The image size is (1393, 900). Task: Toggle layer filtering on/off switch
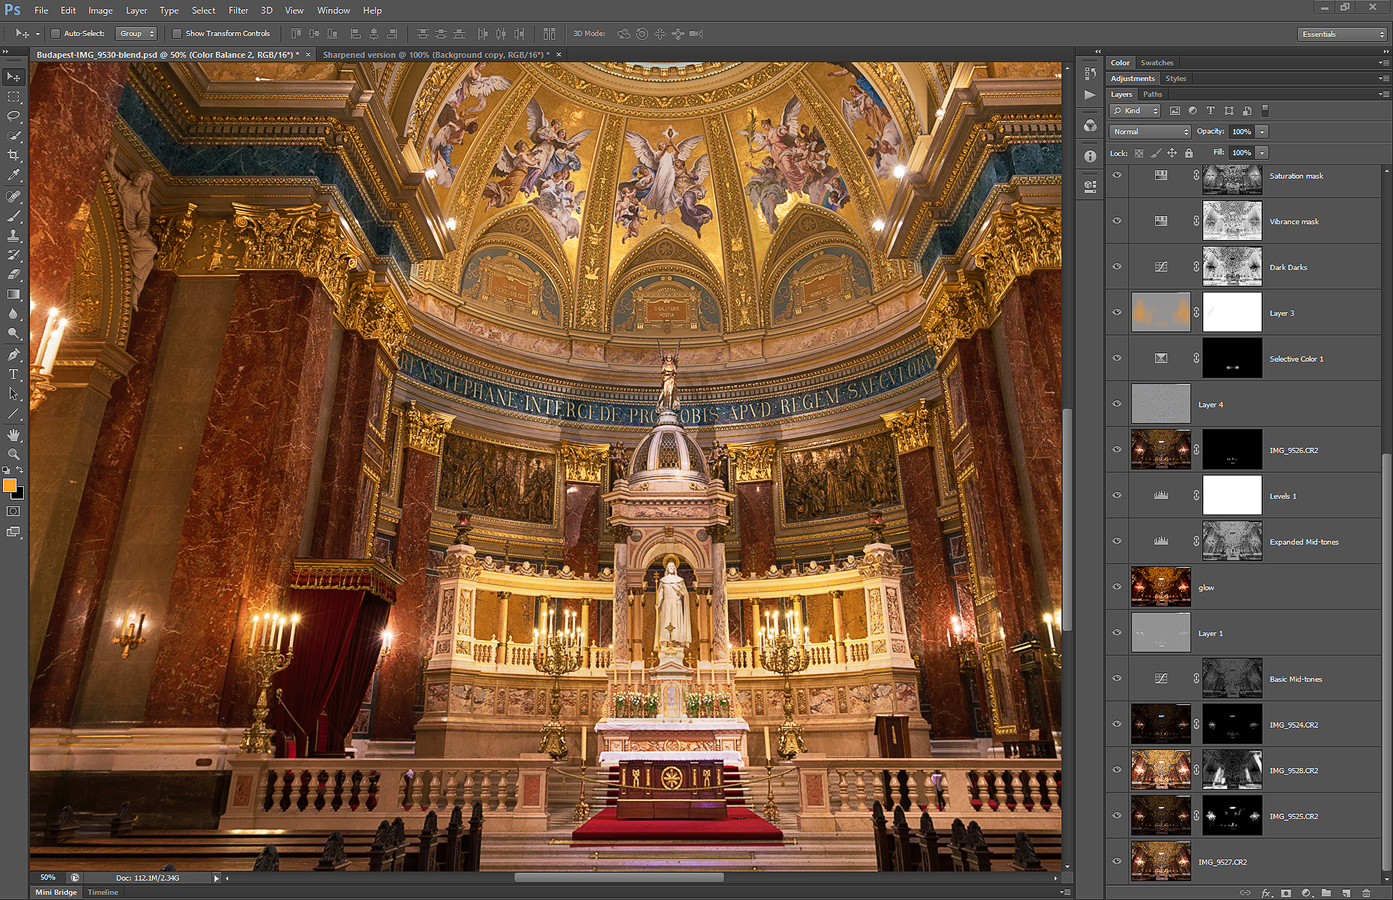[x=1265, y=111]
